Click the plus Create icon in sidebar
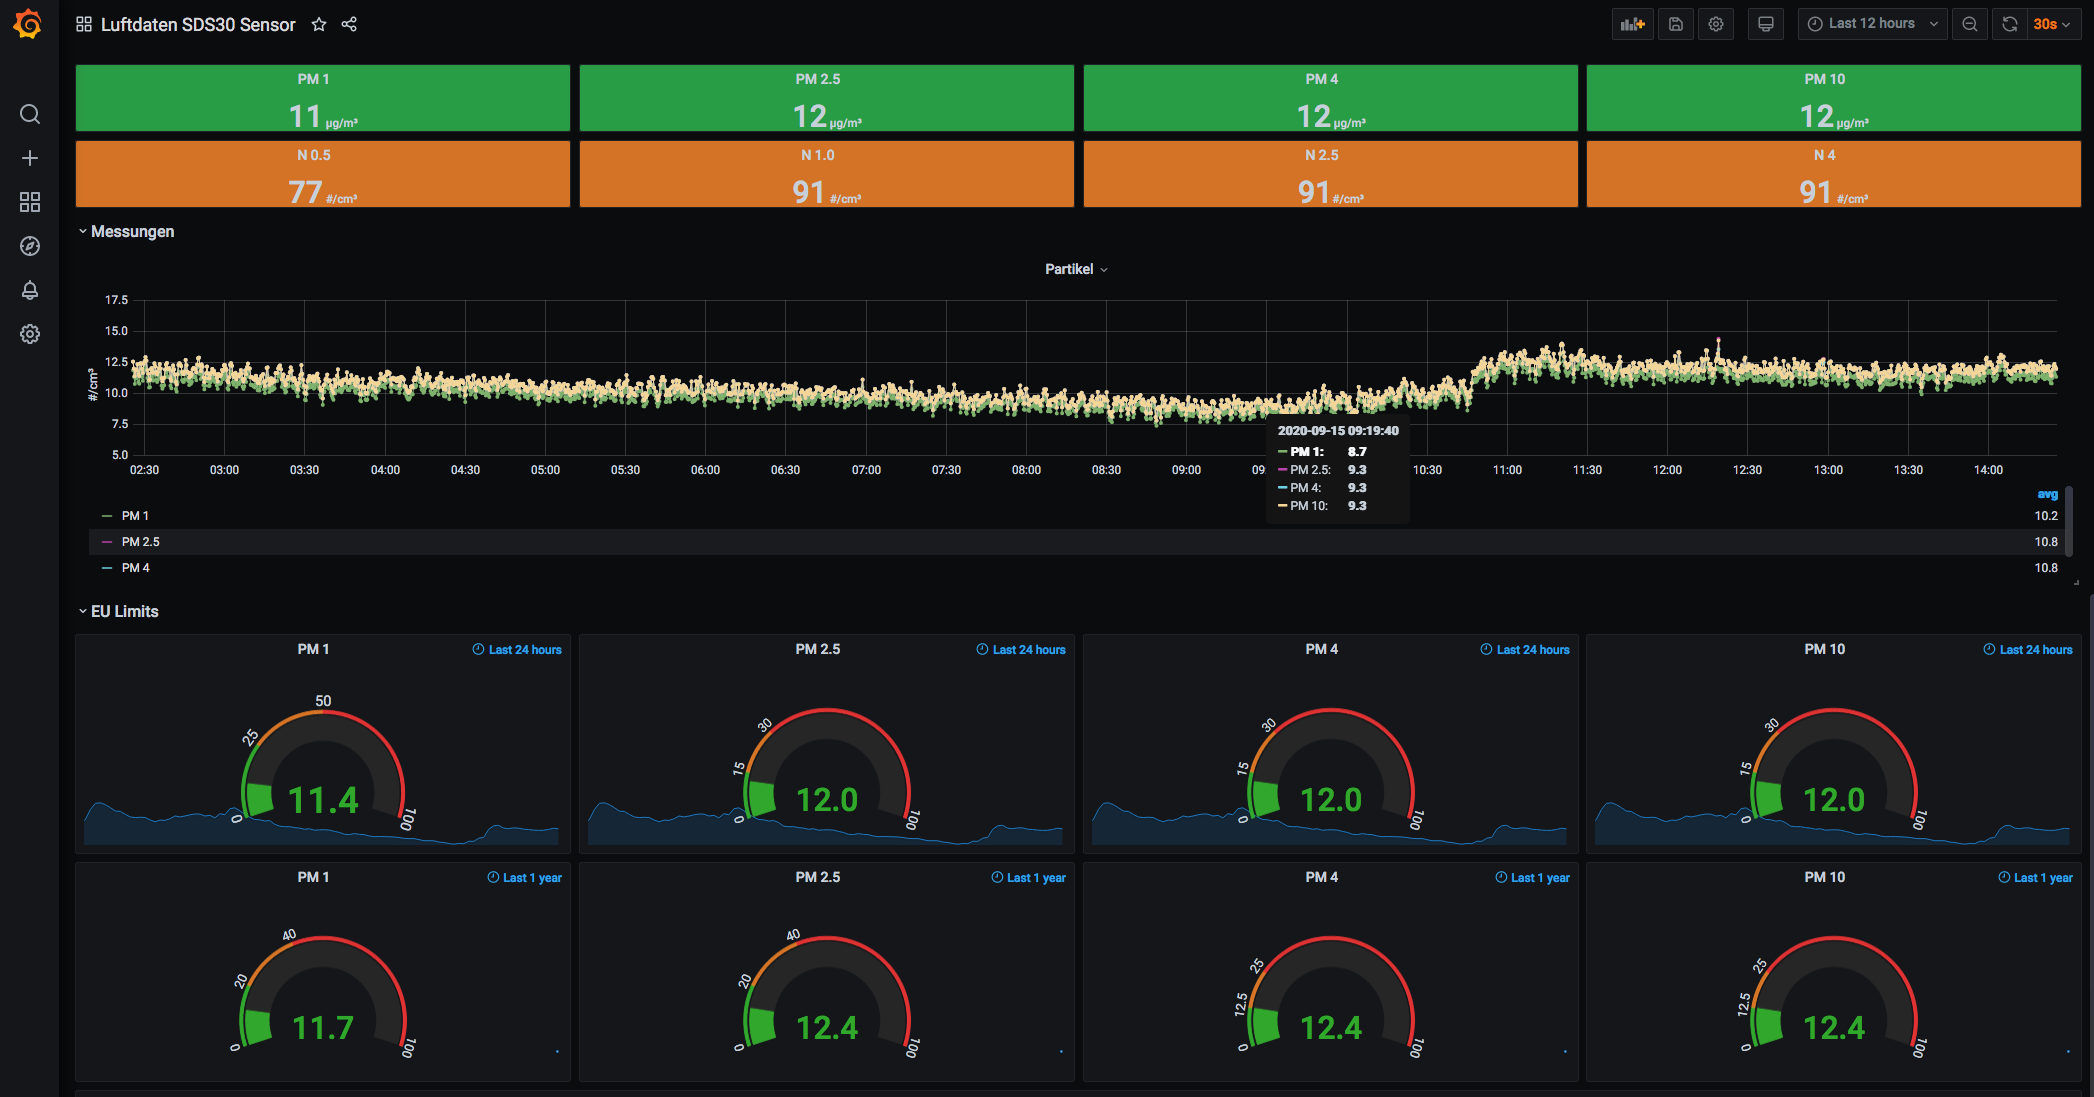This screenshot has width=2094, height=1097. pos(30,158)
